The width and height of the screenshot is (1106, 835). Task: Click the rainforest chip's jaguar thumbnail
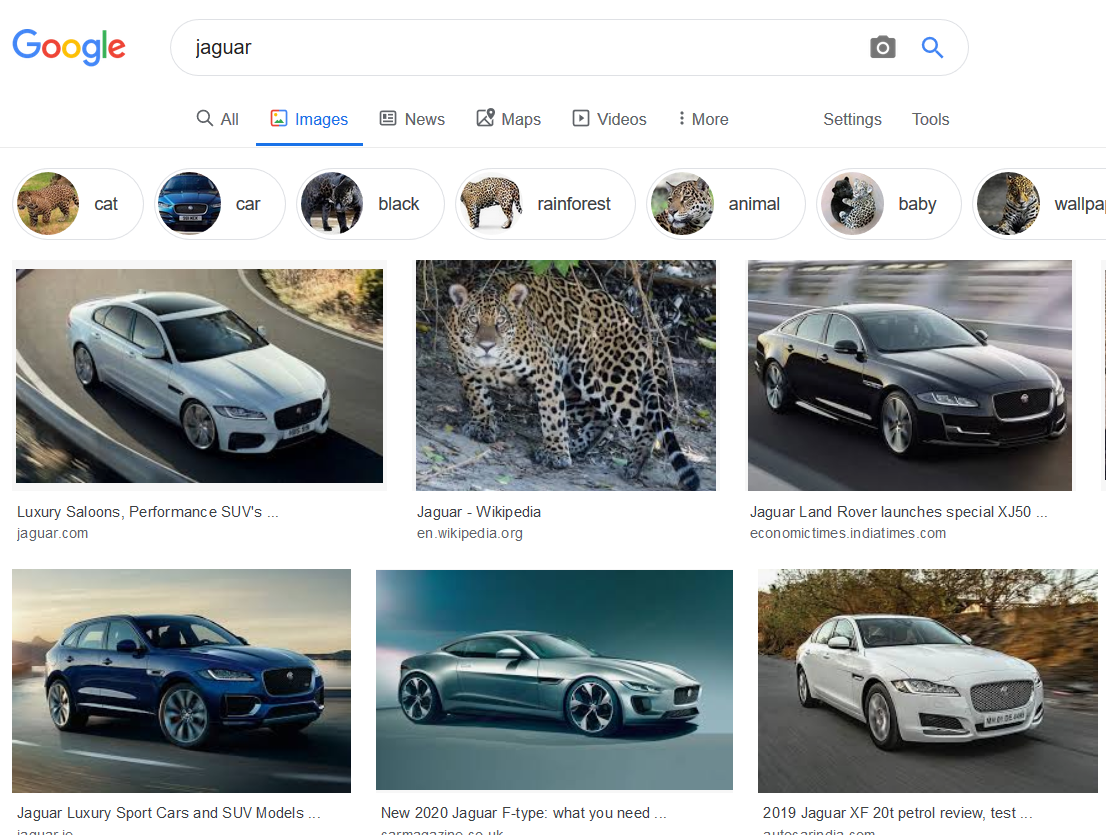[491, 204]
